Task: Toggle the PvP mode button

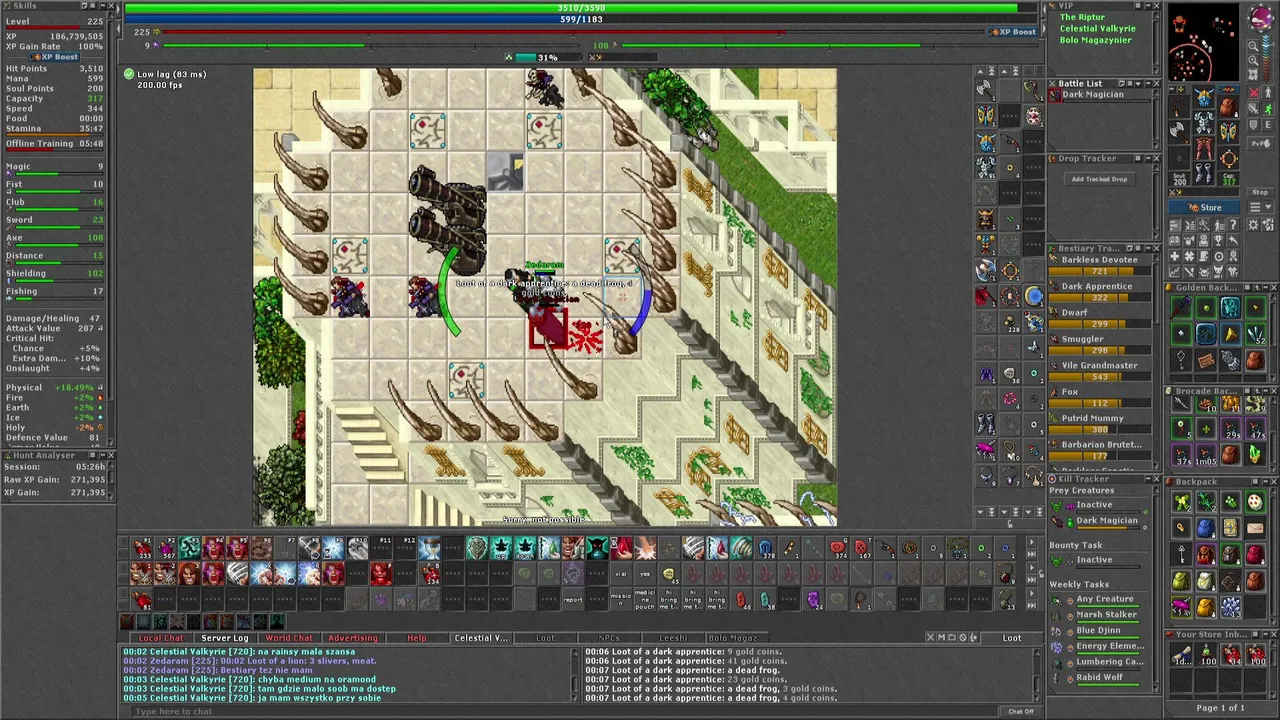Action: point(1261,143)
